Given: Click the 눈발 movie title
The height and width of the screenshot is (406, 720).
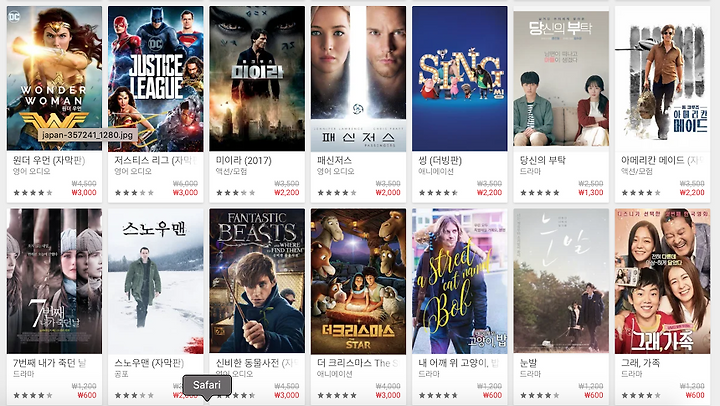Looking at the screenshot, I should point(528,363).
